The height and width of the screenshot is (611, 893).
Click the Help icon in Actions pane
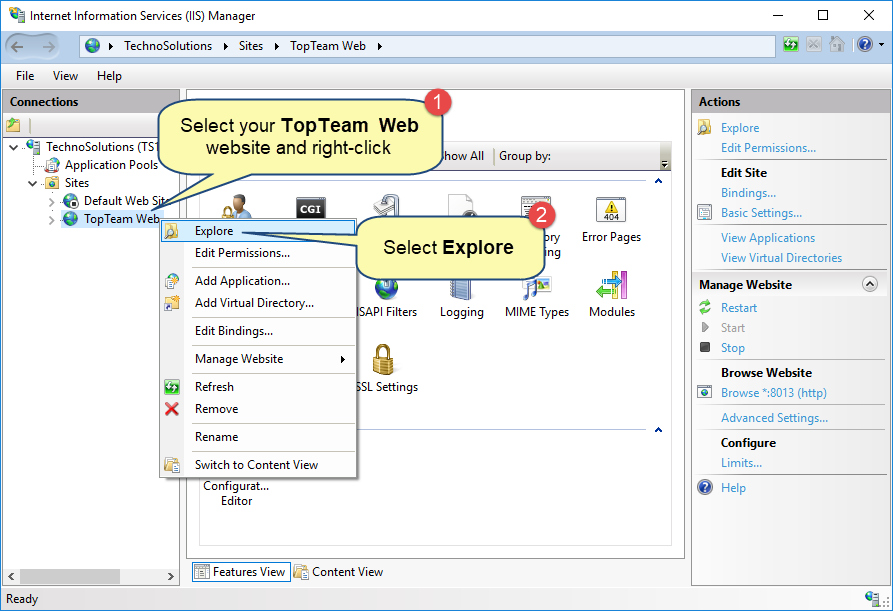tap(705, 487)
